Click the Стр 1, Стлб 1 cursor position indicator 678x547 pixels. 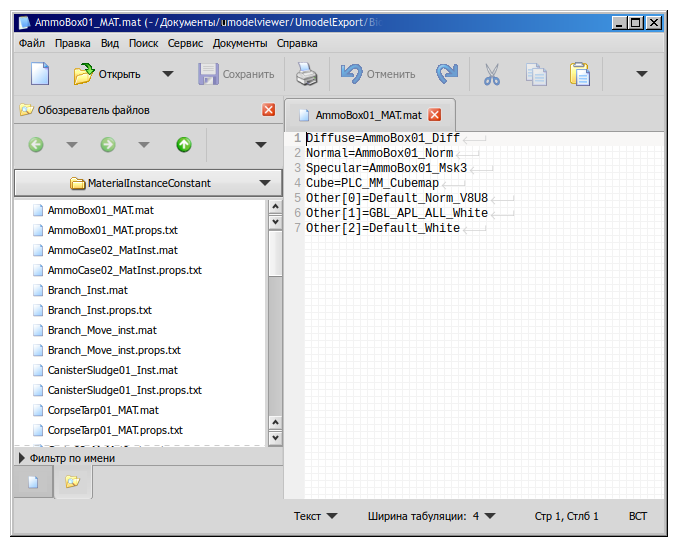click(x=566, y=516)
